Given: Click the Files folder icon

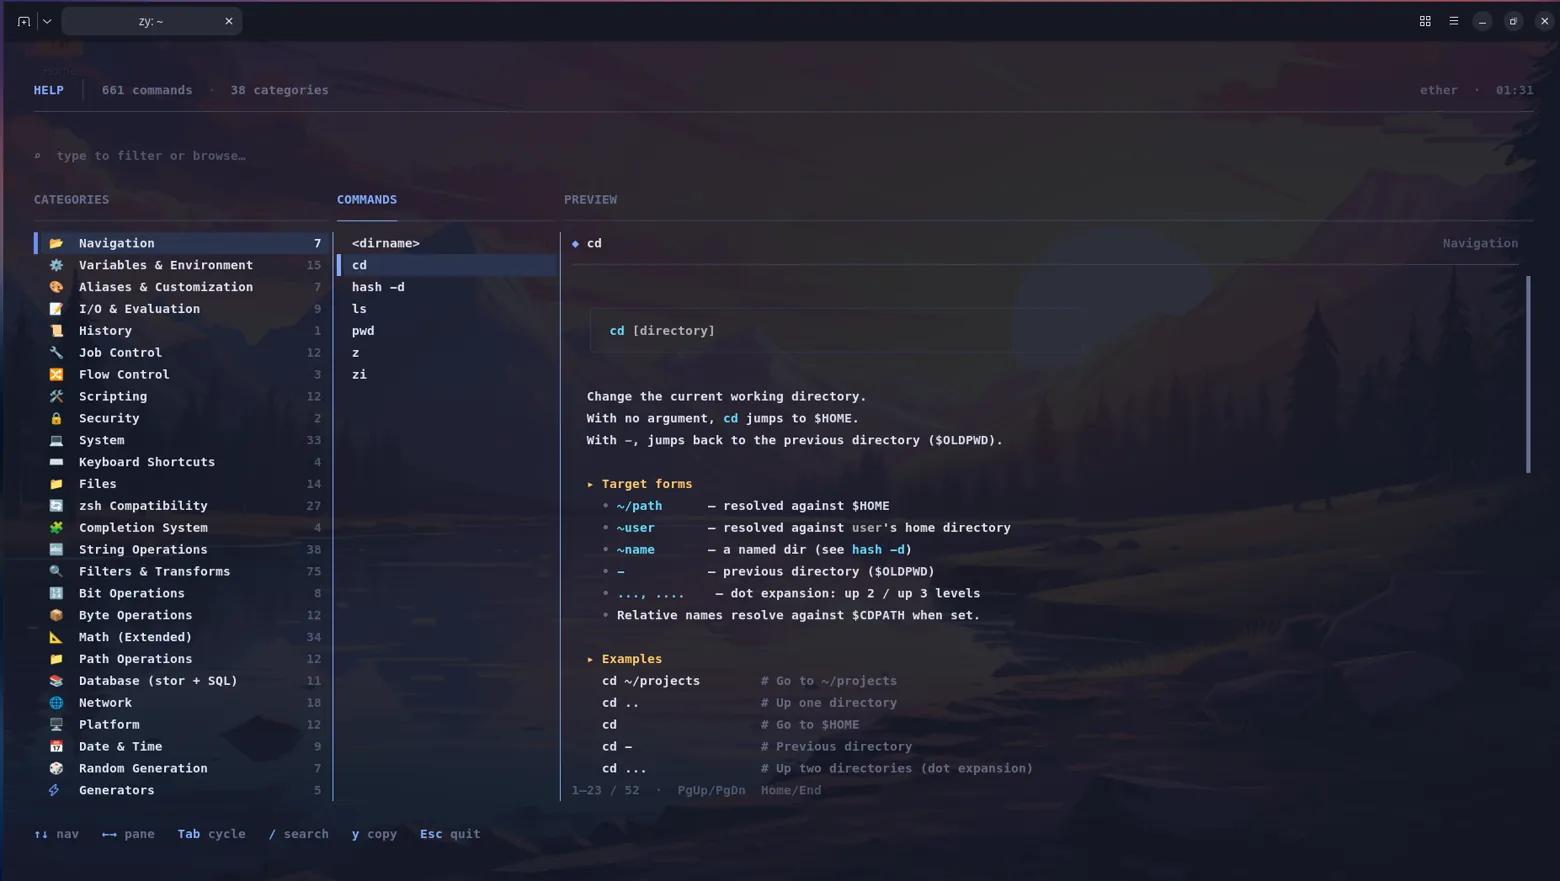Looking at the screenshot, I should pos(56,484).
